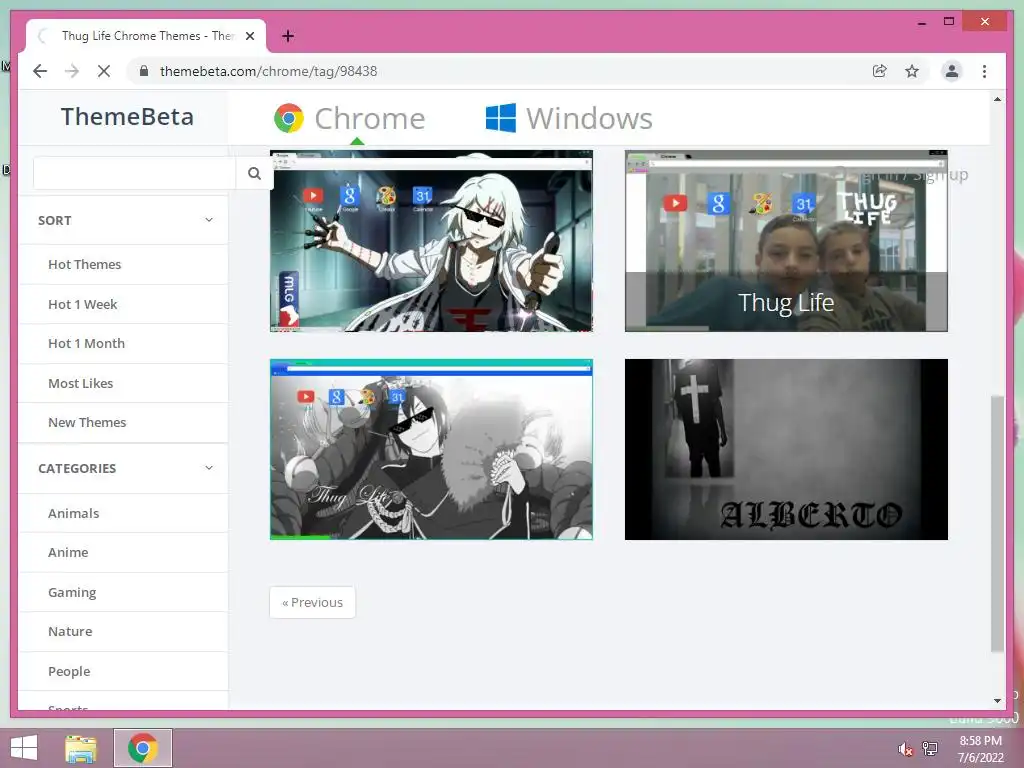Go back using the browser back arrow
The image size is (1024, 768).
(x=40, y=71)
